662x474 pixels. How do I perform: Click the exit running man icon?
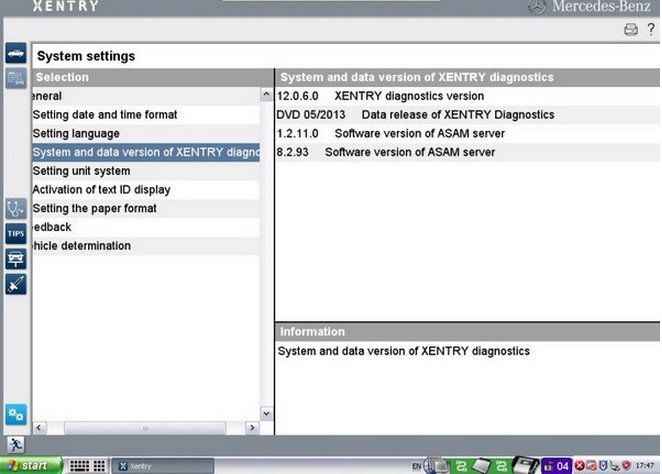click(16, 444)
